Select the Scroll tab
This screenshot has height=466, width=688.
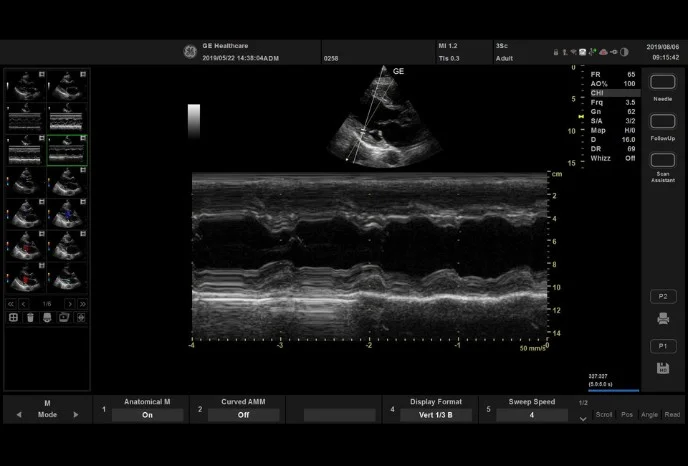pyautogui.click(x=604, y=414)
